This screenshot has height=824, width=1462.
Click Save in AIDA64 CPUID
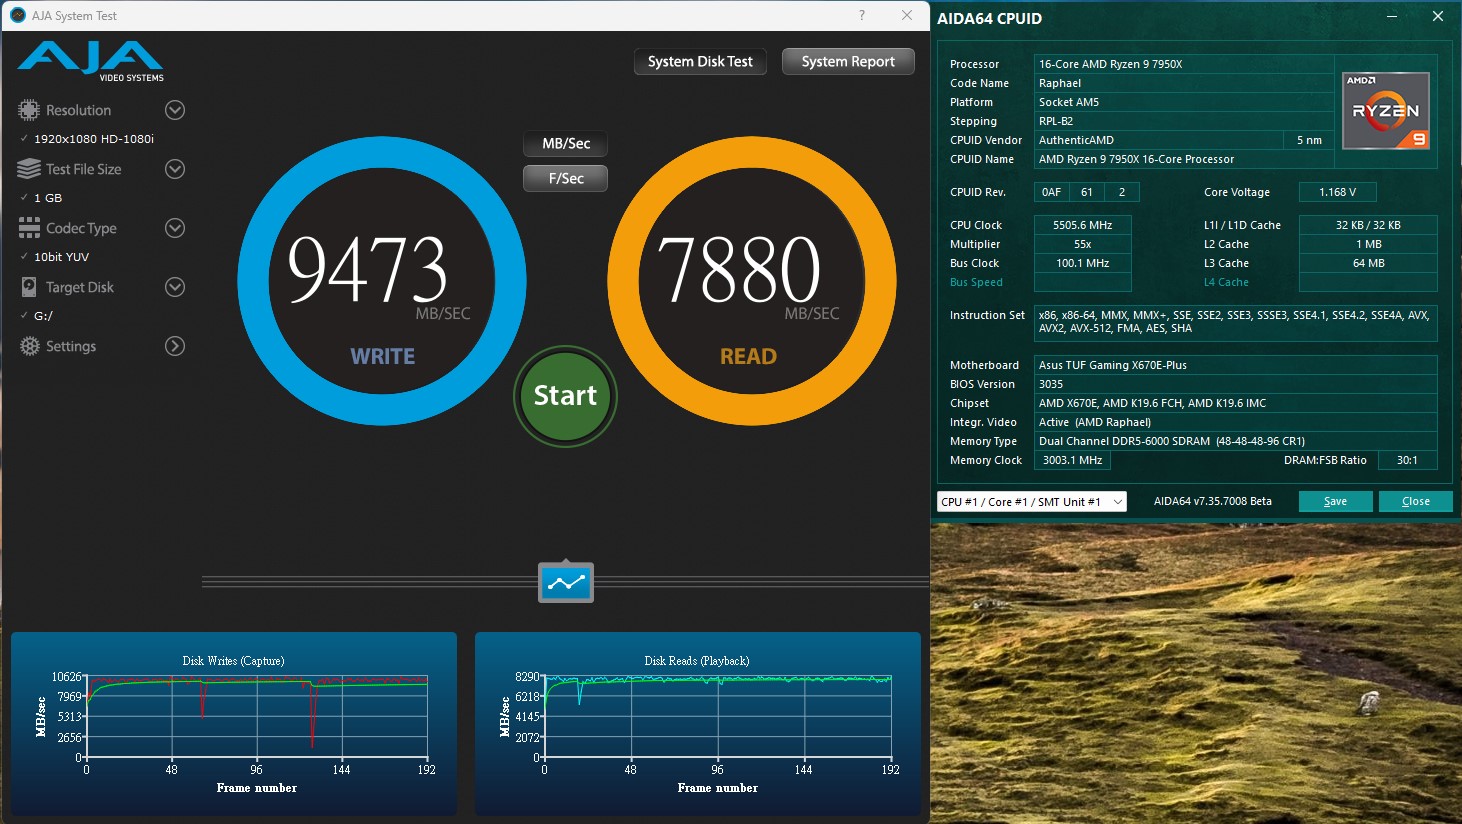pyautogui.click(x=1335, y=501)
